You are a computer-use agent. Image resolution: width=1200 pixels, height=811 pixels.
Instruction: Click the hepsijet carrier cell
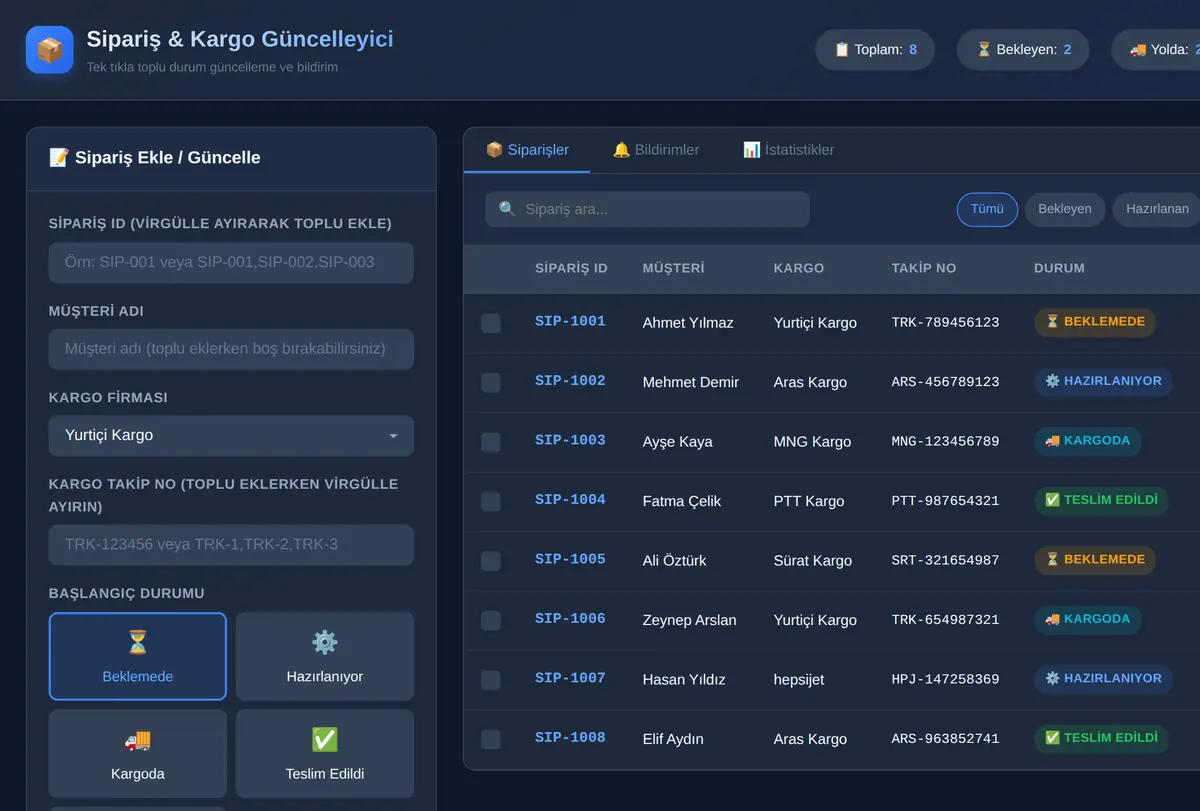[799, 680]
